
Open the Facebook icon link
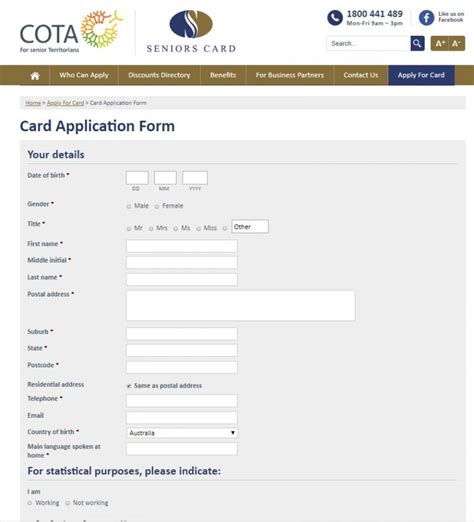pos(426,18)
